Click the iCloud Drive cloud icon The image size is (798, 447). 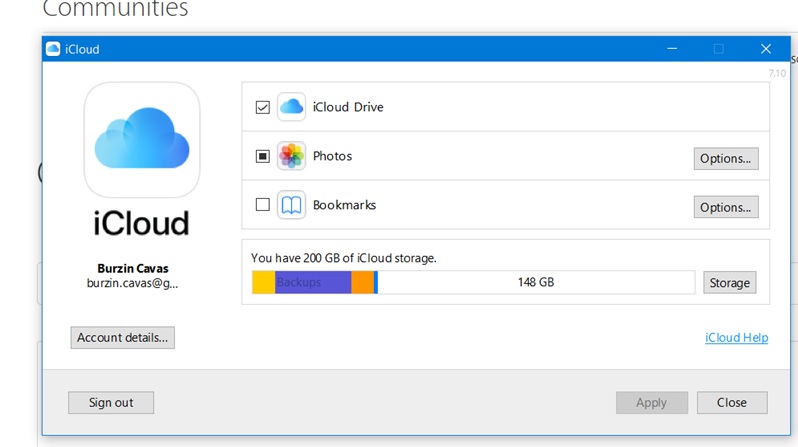pyautogui.click(x=291, y=107)
